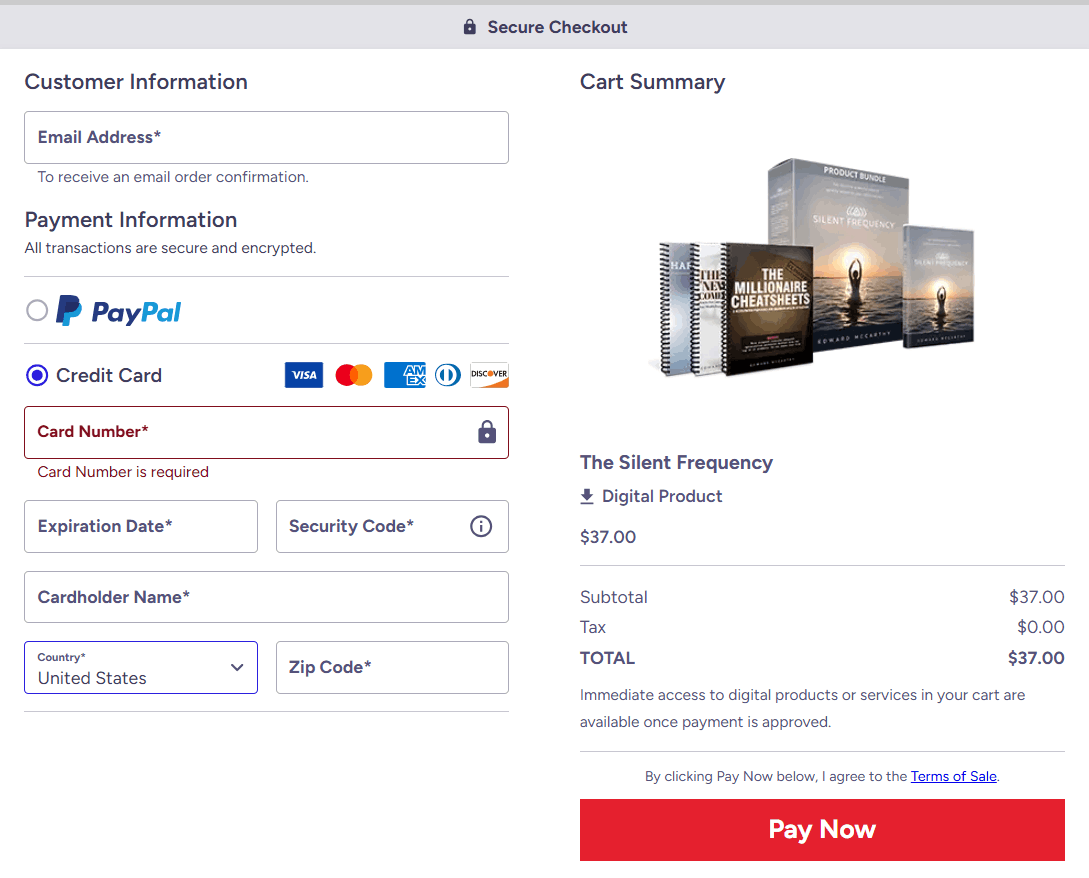Click the 'All transactions are secure and encrypted' text

point(170,248)
